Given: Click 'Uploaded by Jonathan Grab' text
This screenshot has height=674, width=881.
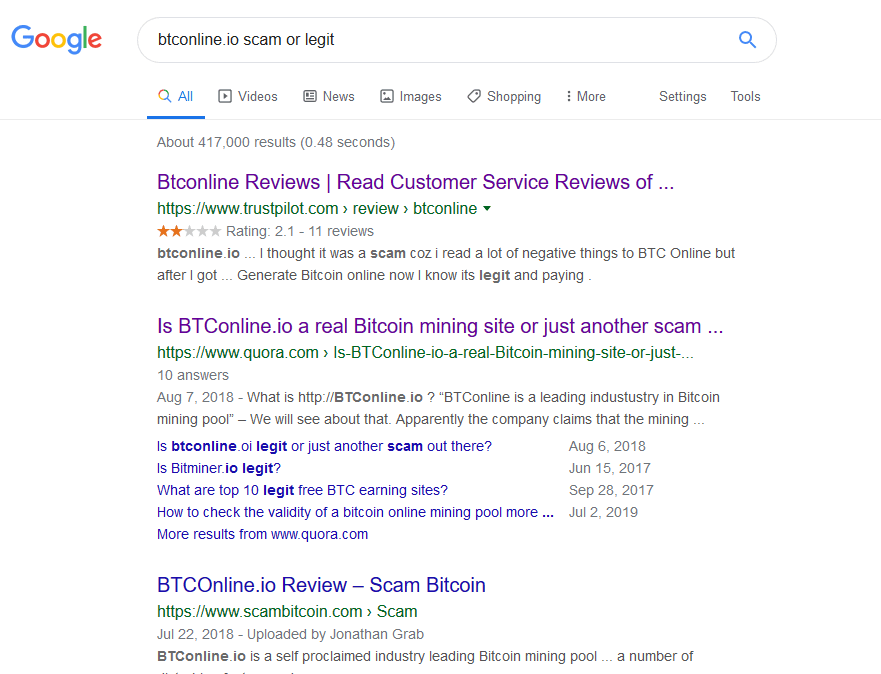Looking at the screenshot, I should coord(335,634).
